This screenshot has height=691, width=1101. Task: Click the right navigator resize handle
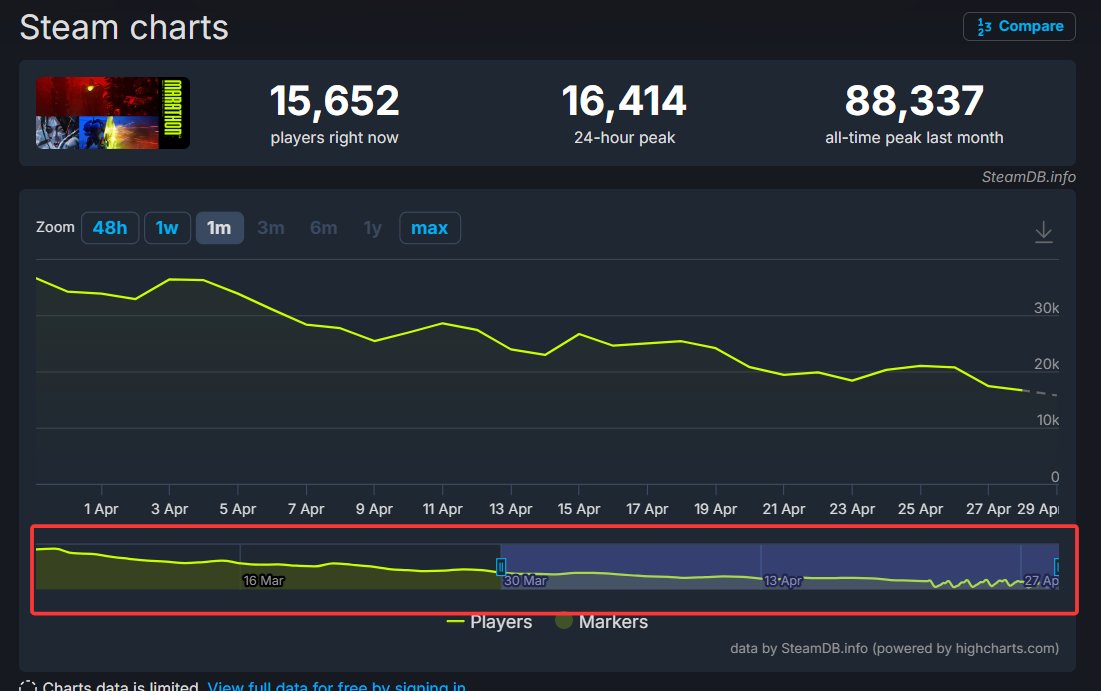point(1057,566)
